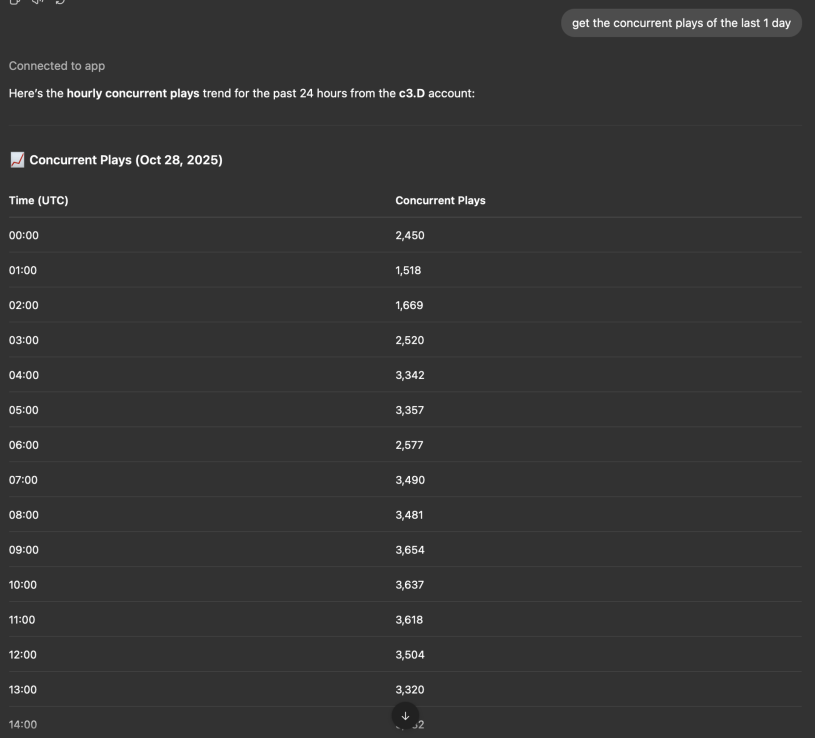Click the scroll-to-bottom arrow button
The height and width of the screenshot is (738, 815).
click(x=405, y=716)
